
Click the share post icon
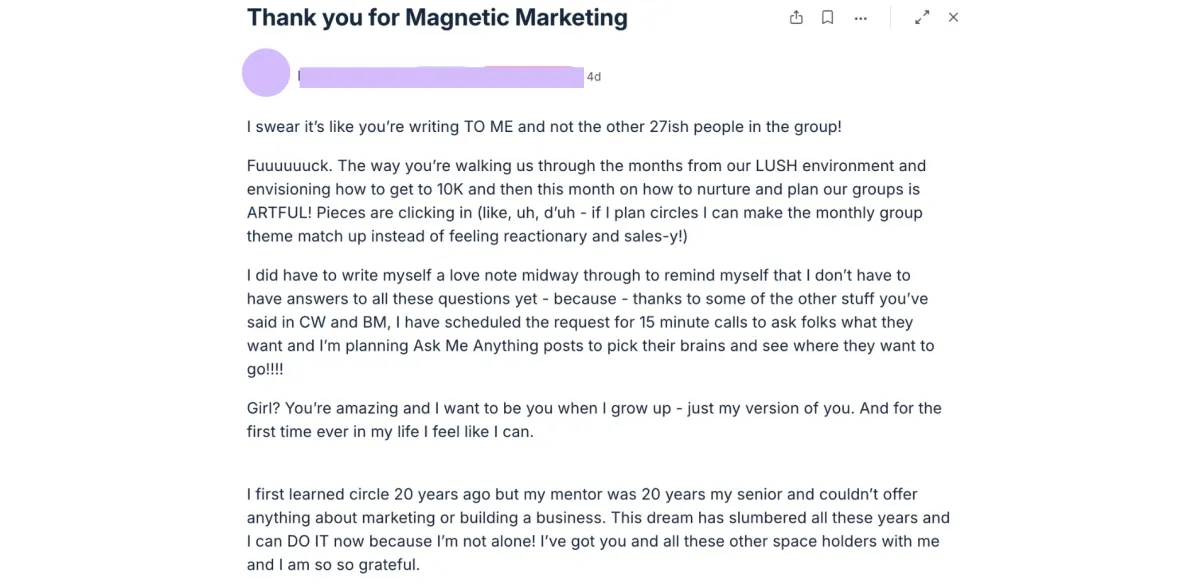[x=796, y=17]
